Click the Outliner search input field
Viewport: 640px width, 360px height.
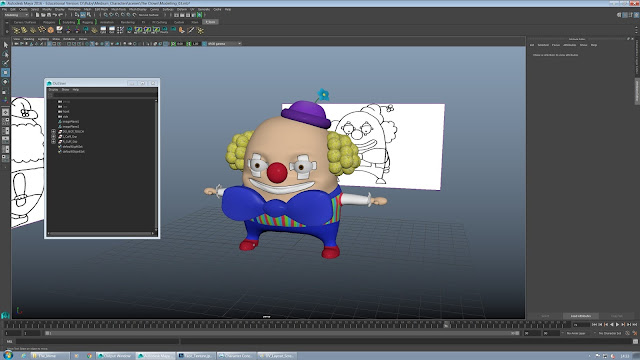104,95
